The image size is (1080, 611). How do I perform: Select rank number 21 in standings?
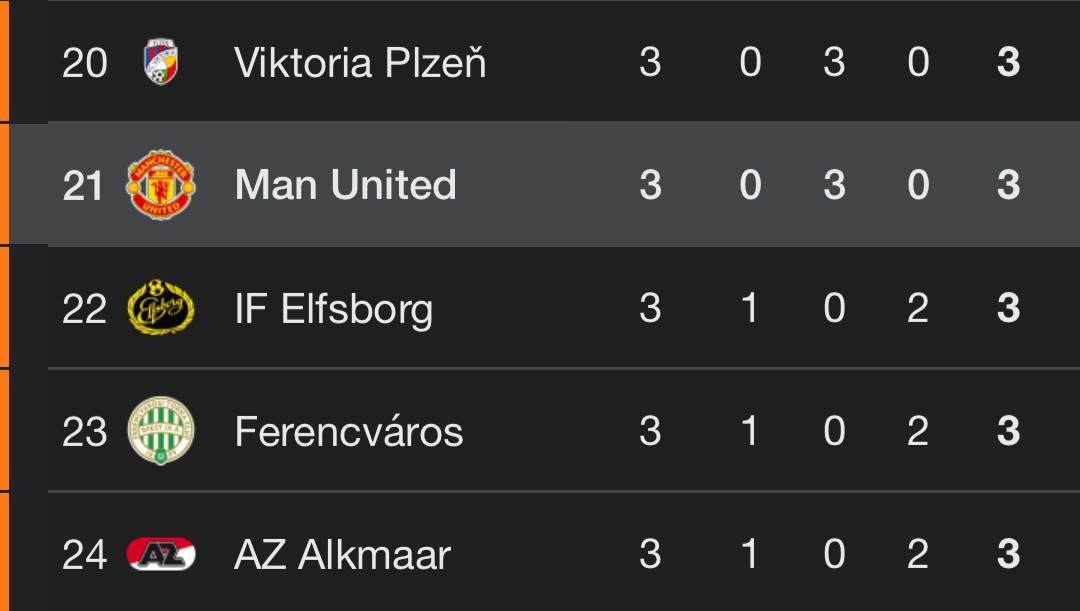point(83,185)
